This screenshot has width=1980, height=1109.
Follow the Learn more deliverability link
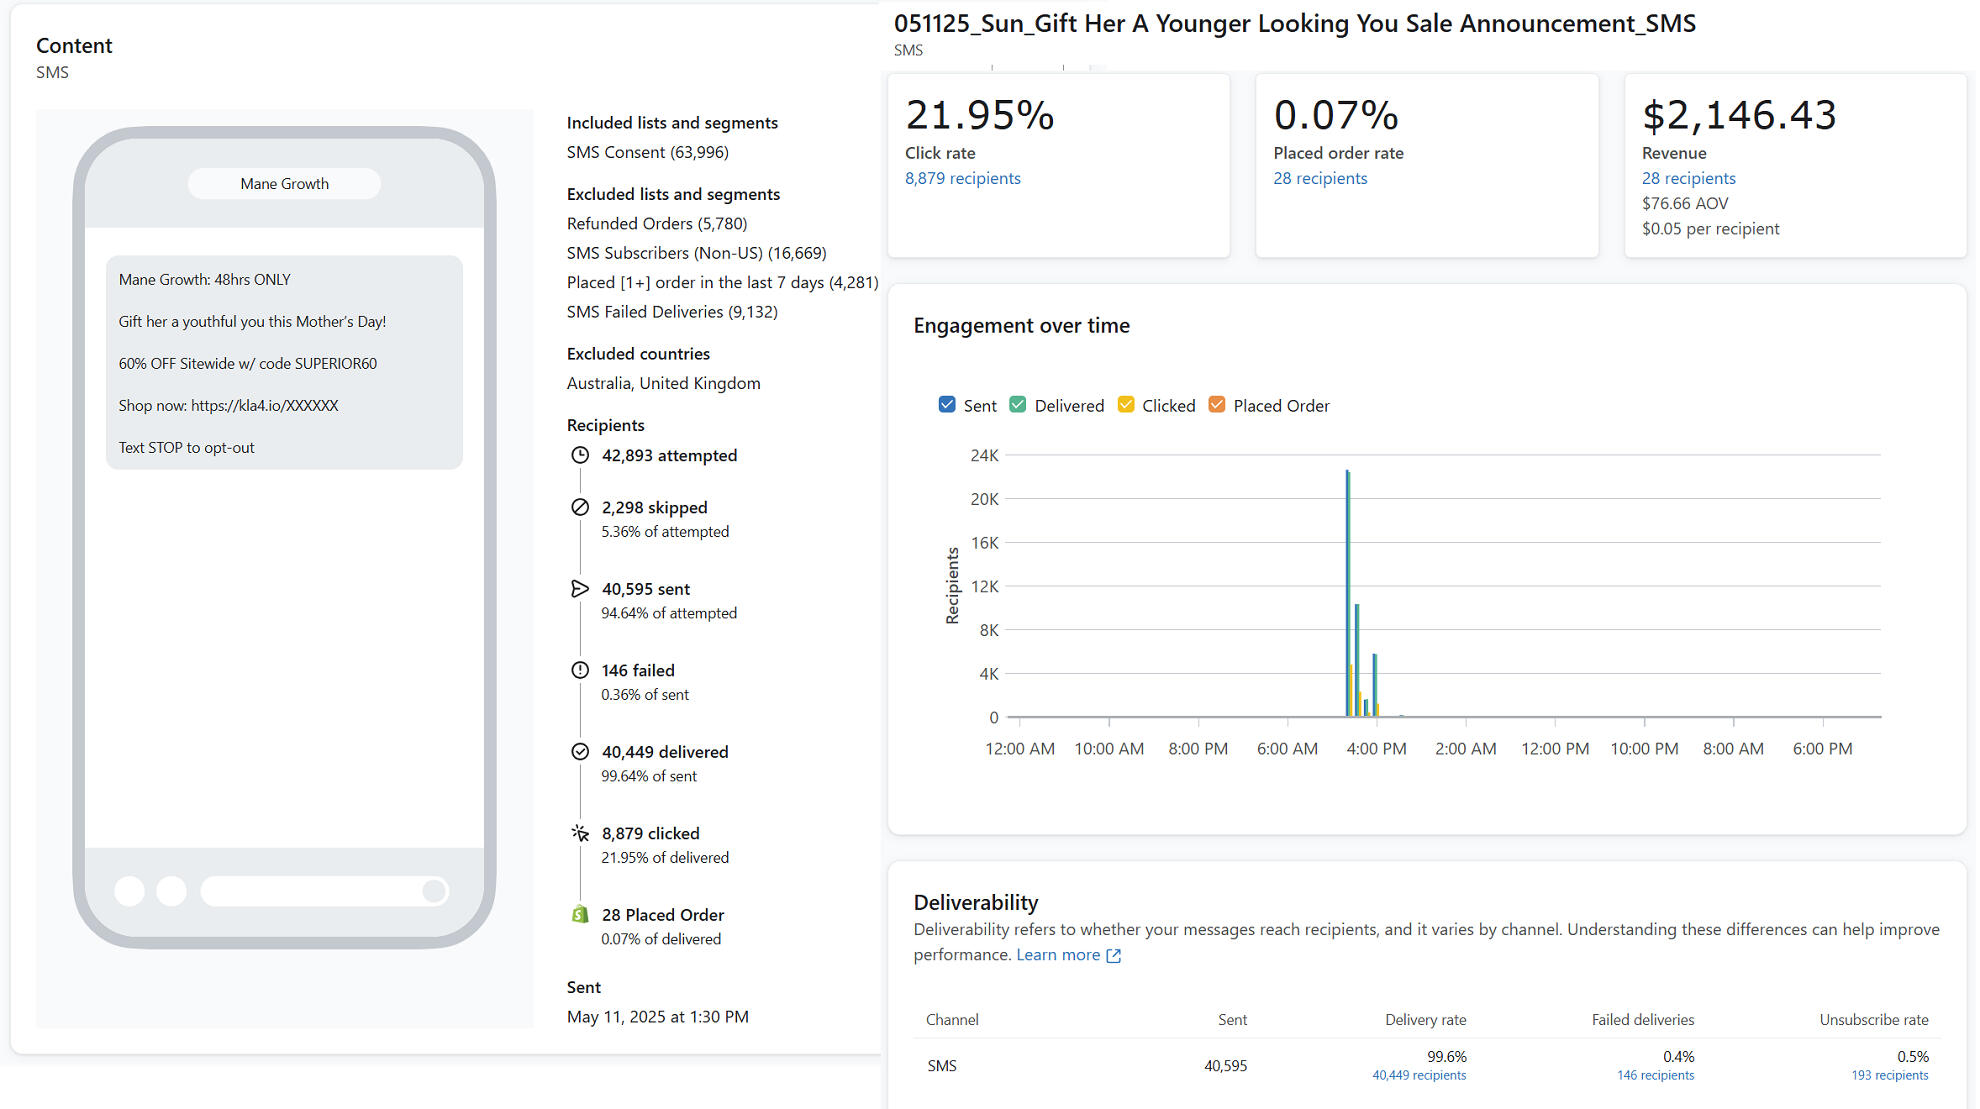coord(1057,955)
